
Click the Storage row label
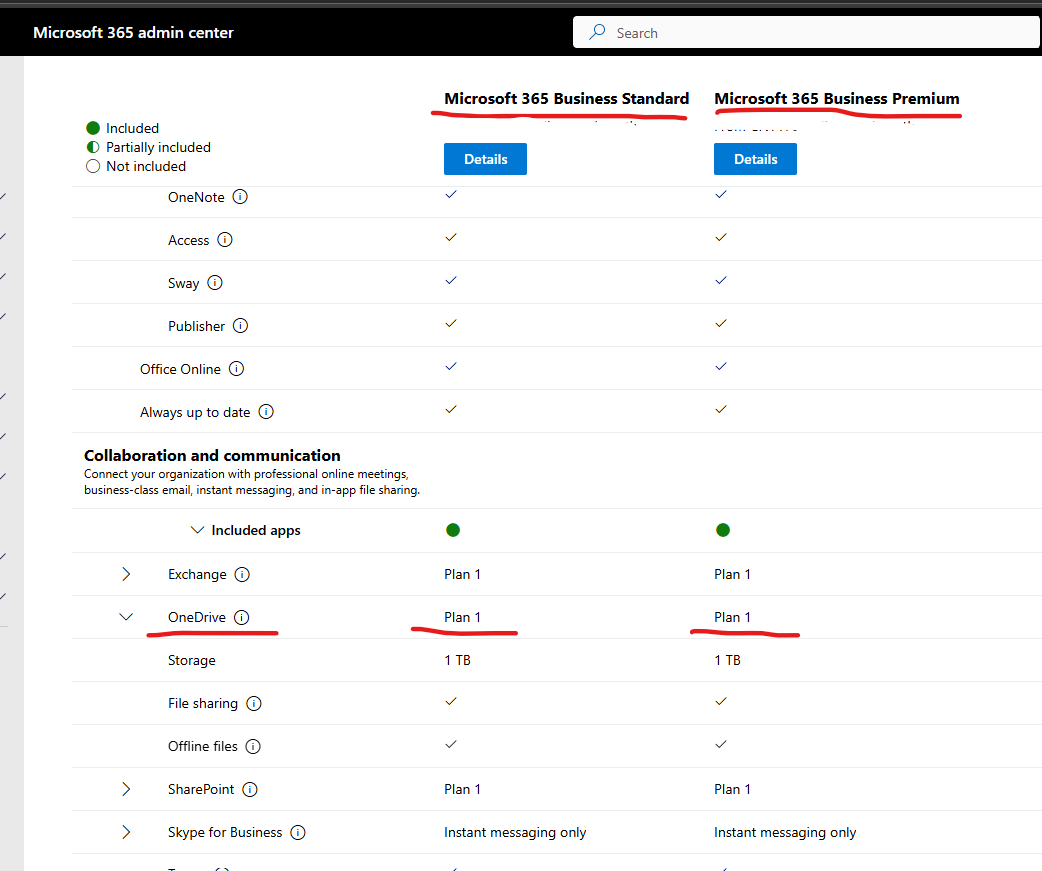(x=191, y=660)
